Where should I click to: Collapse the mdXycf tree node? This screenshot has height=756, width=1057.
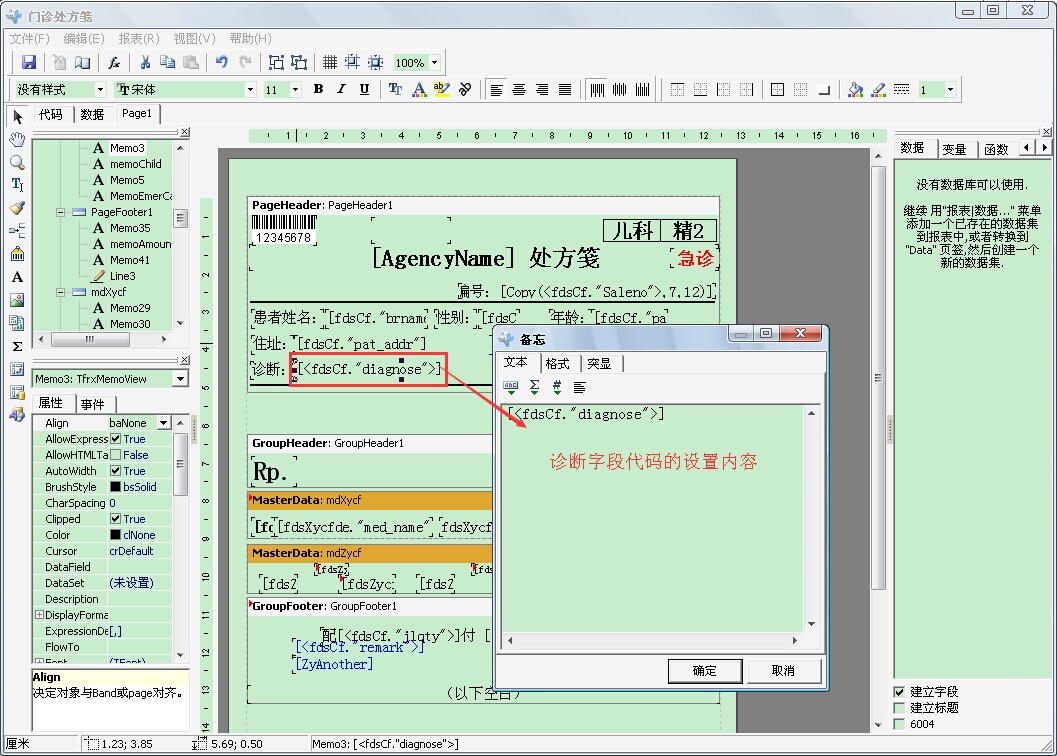tap(61, 292)
